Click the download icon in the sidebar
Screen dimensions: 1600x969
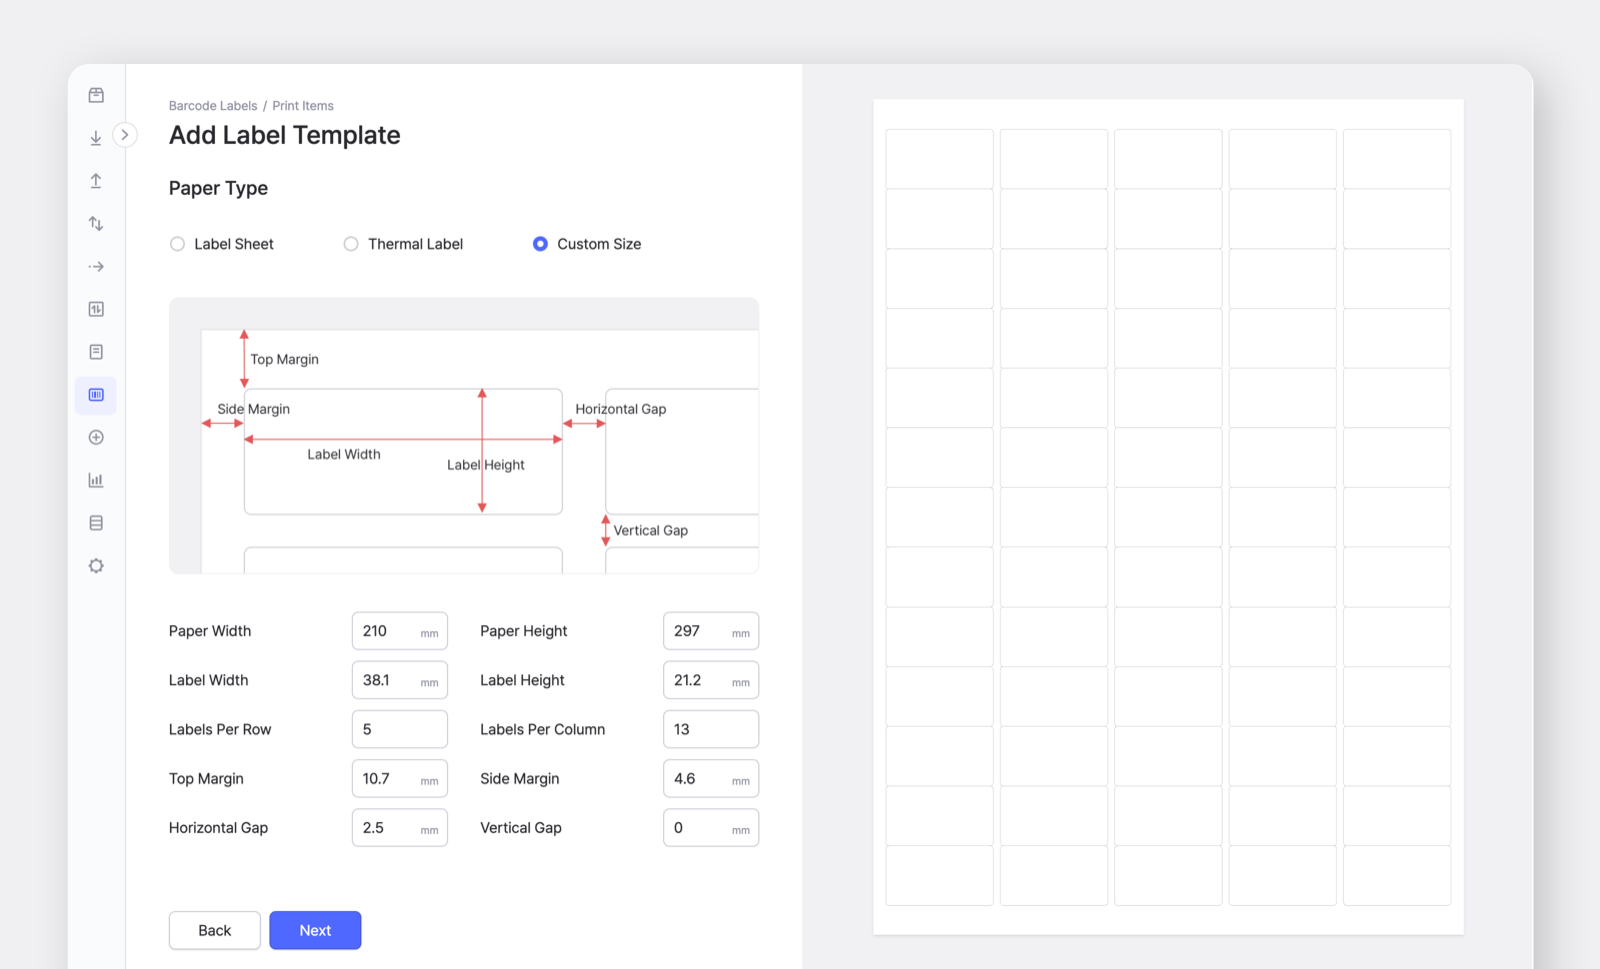[96, 137]
